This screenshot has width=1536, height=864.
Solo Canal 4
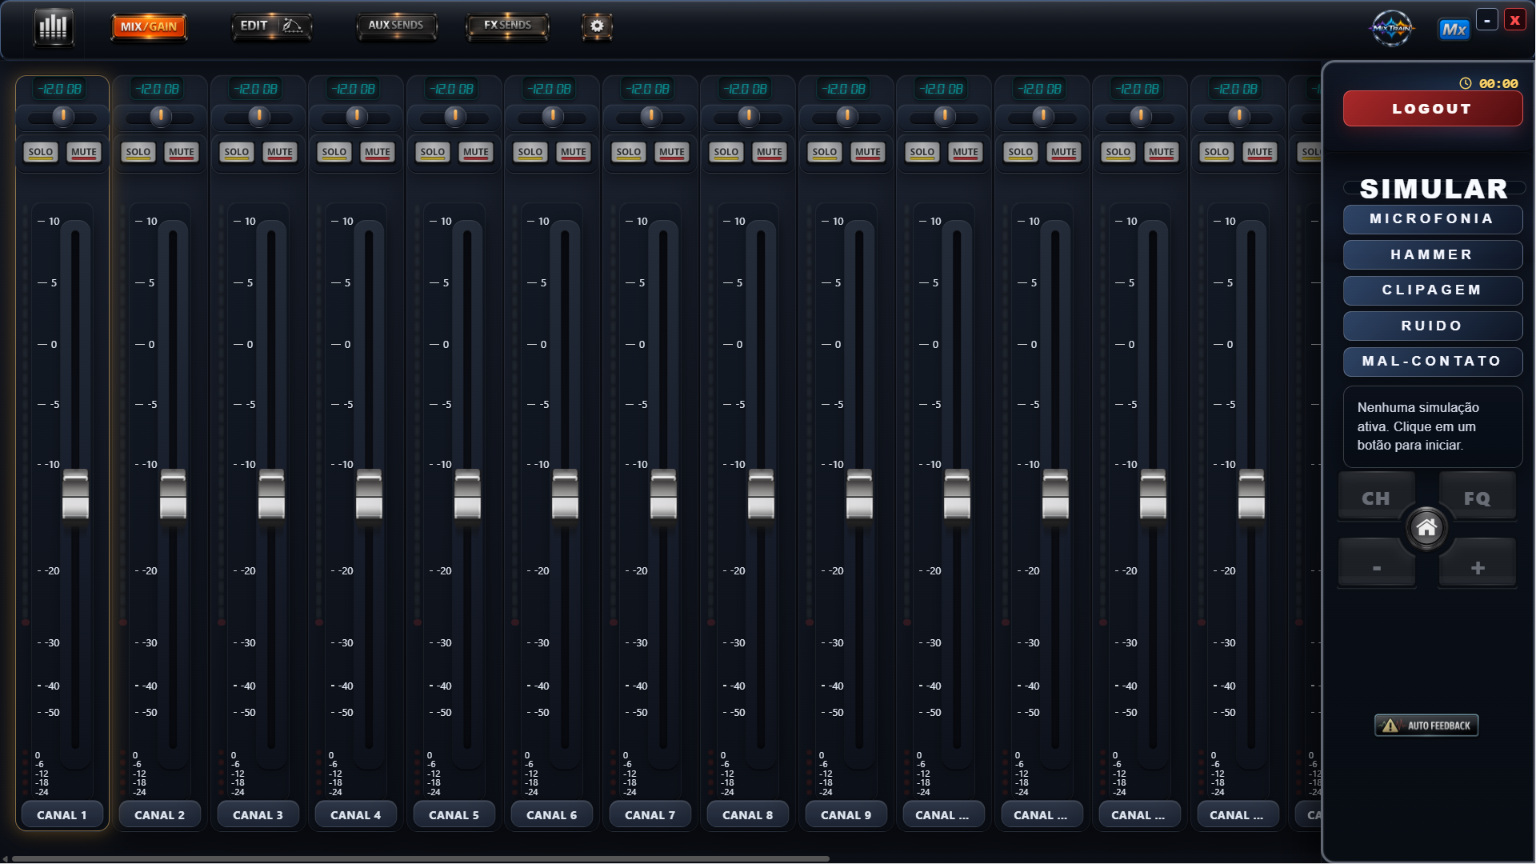(x=335, y=152)
